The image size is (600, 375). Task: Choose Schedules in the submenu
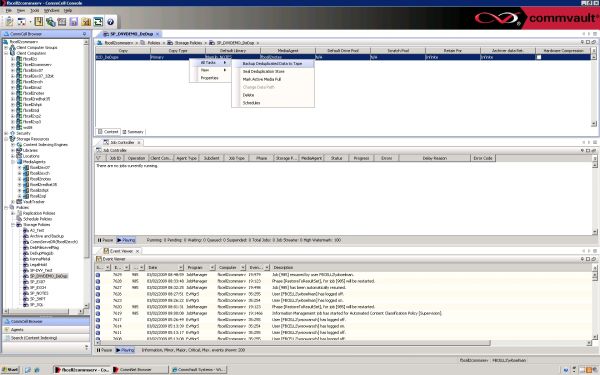tap(251, 103)
